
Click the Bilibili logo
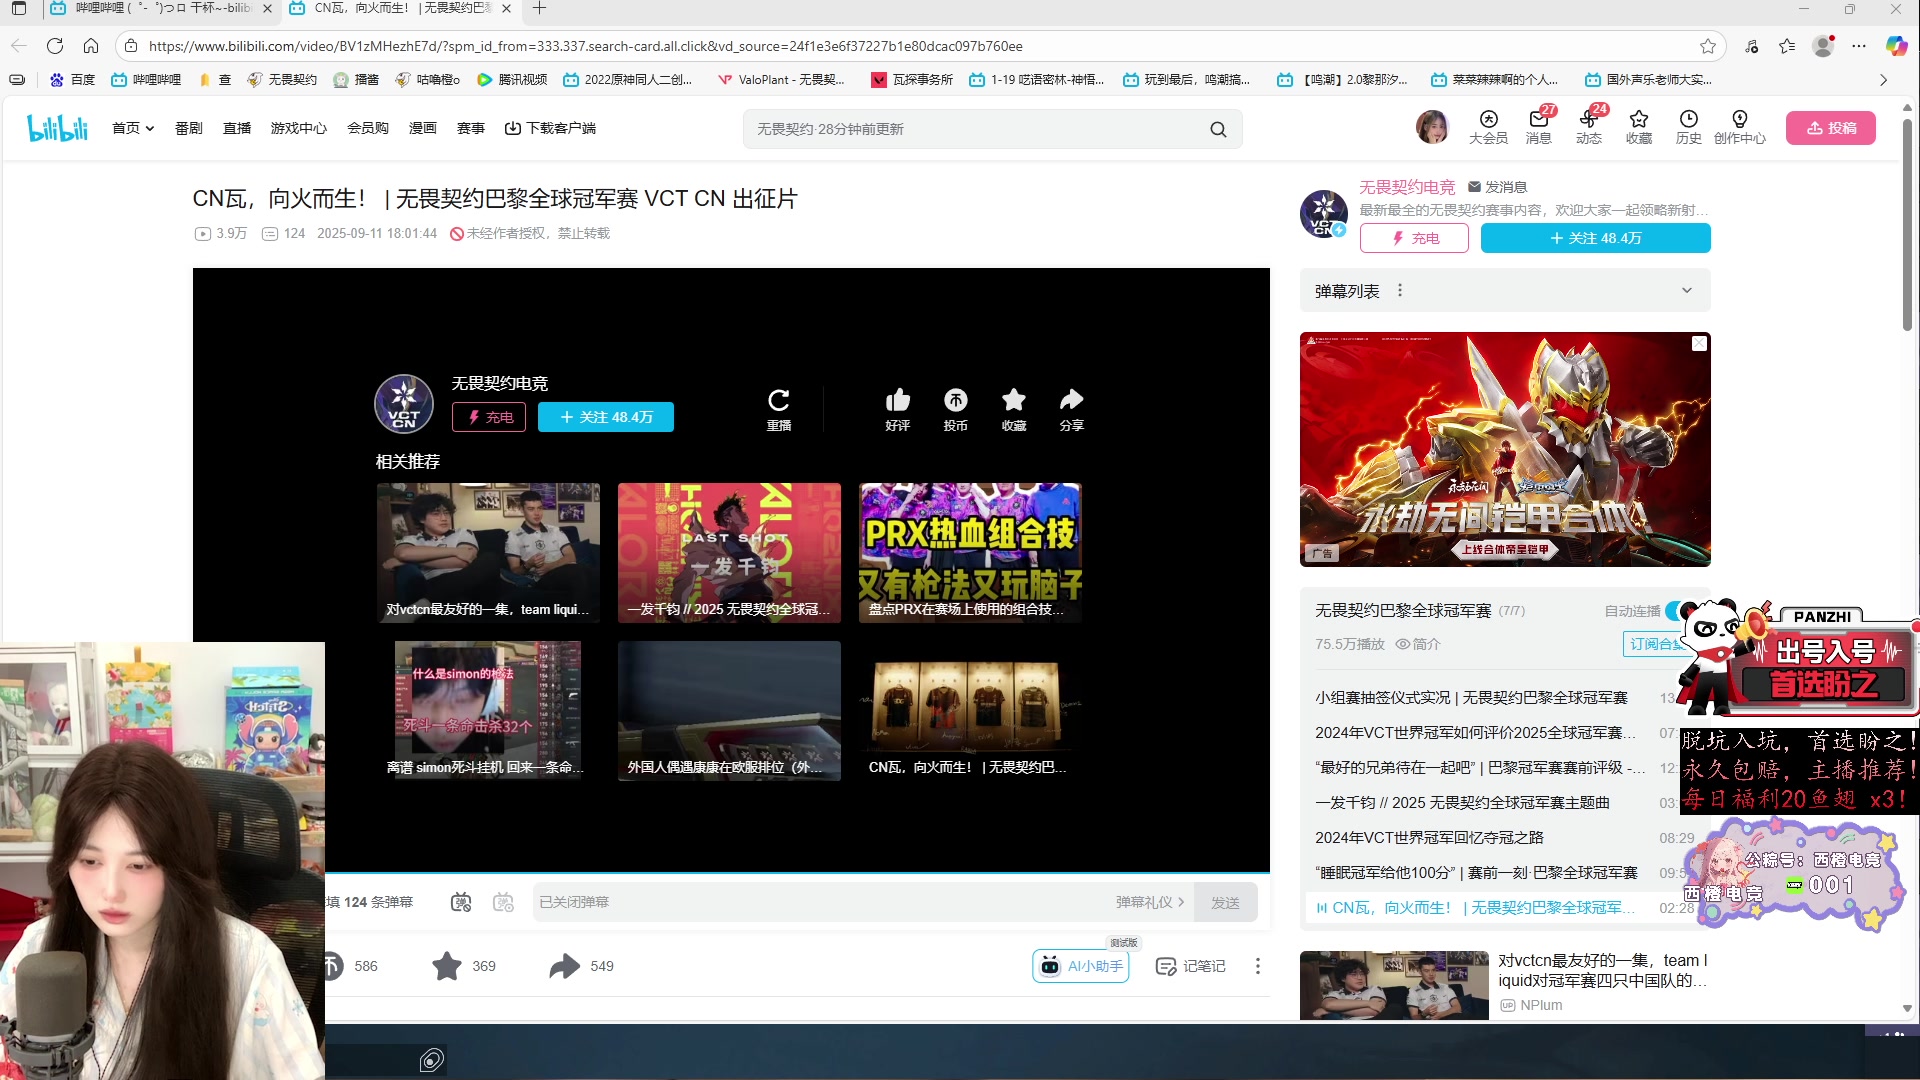tap(58, 128)
